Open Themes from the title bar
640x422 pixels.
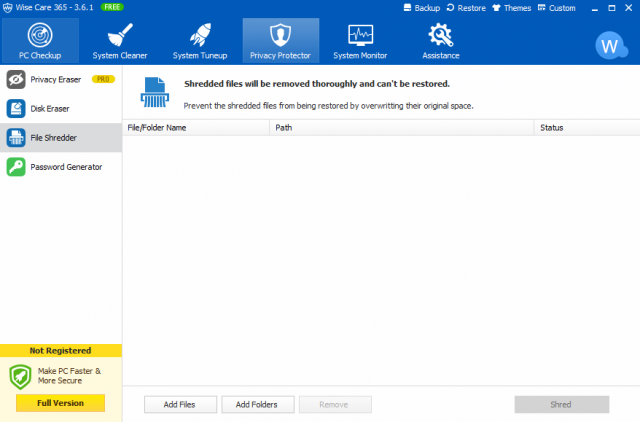click(511, 8)
